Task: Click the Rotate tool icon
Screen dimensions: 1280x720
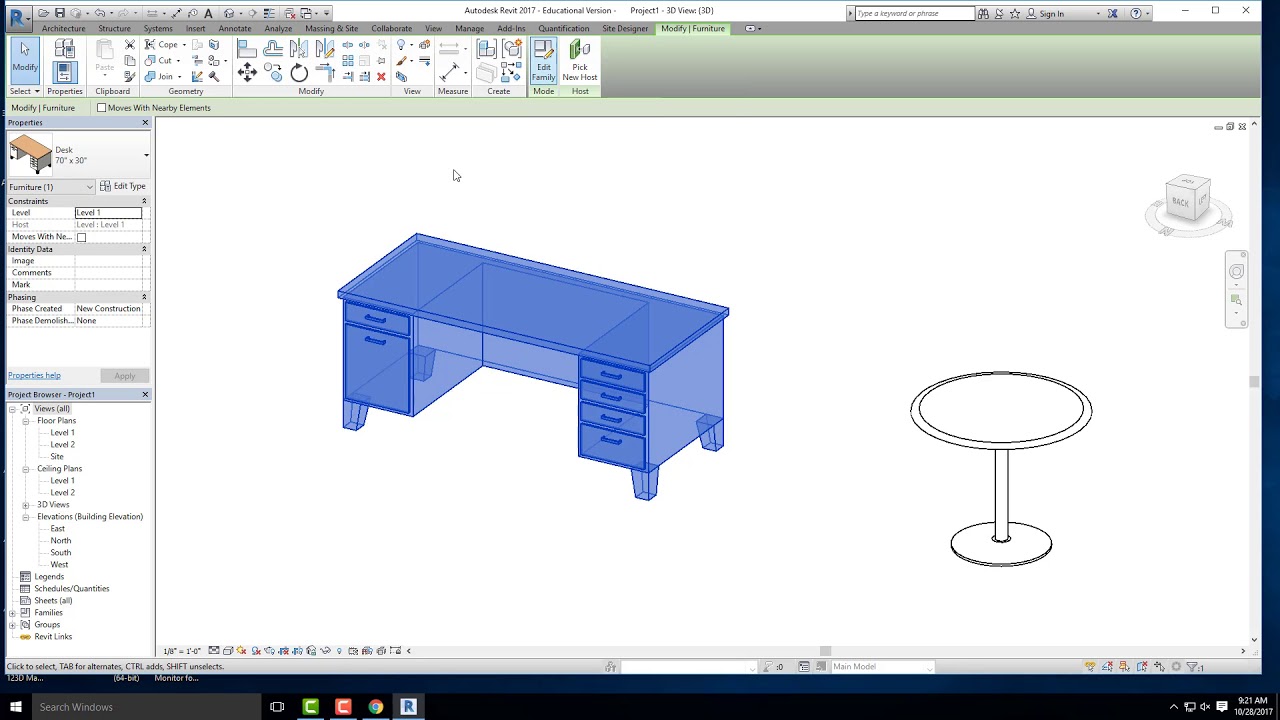Action: 299,72
